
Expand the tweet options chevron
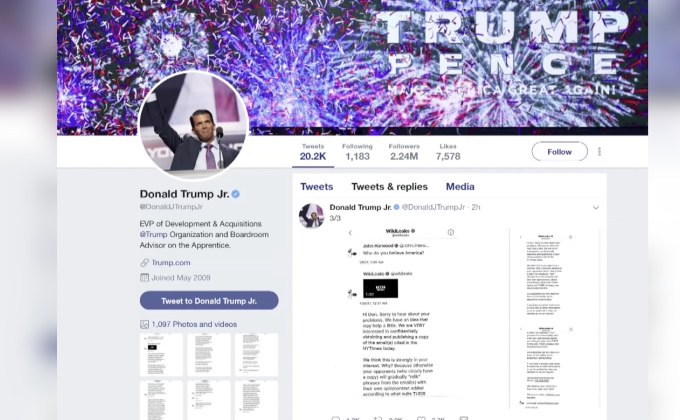point(596,208)
